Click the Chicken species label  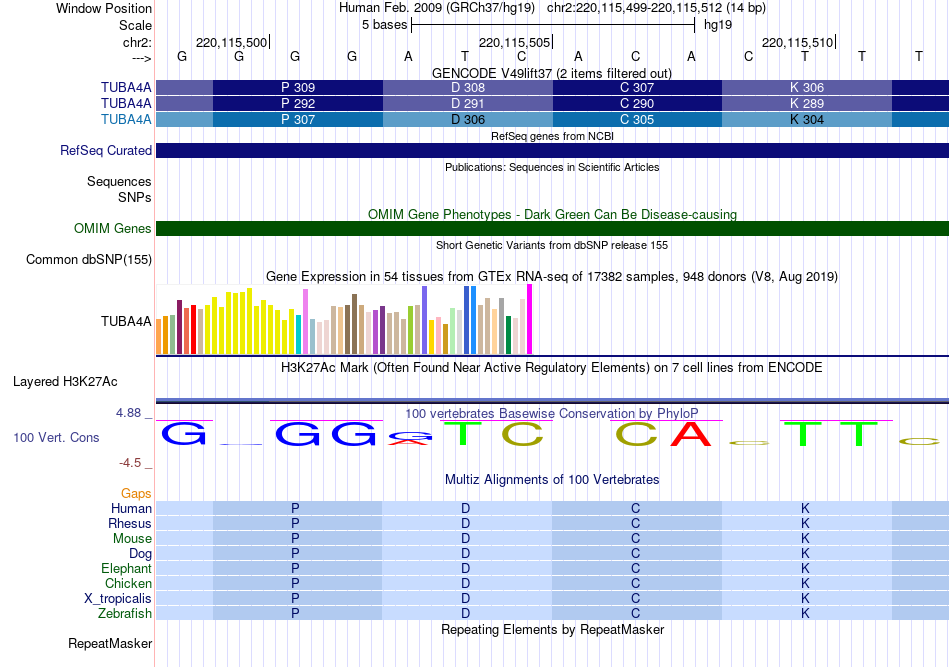[x=128, y=583]
